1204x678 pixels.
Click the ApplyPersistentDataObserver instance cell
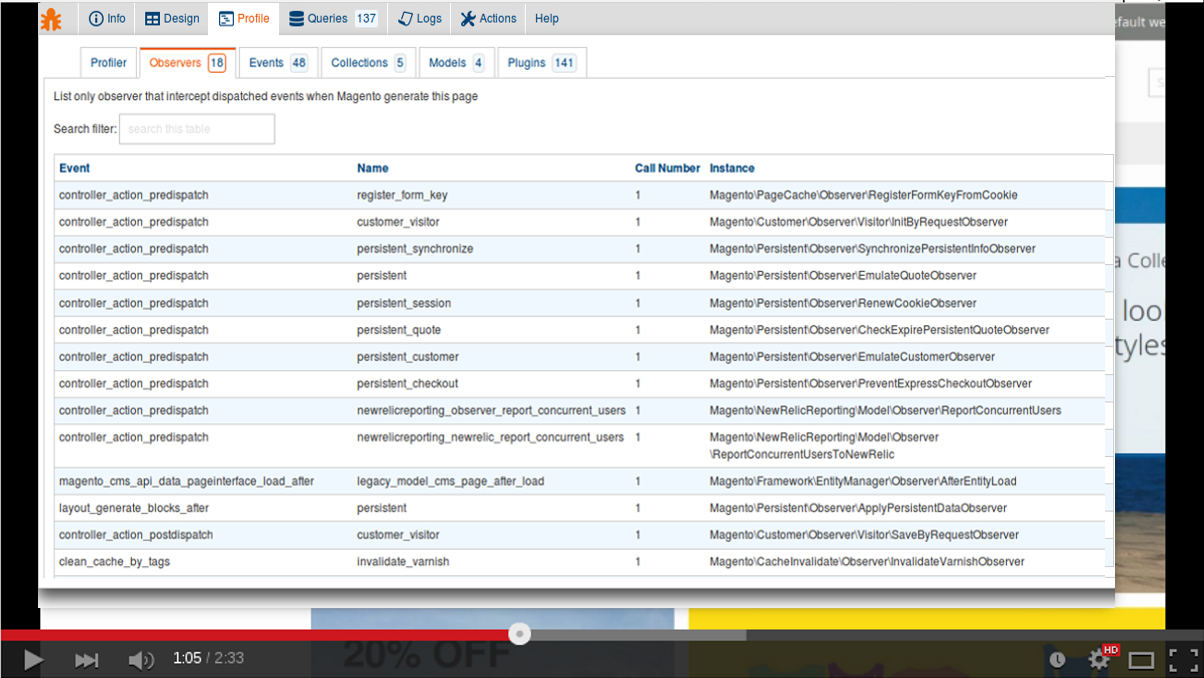tap(859, 508)
